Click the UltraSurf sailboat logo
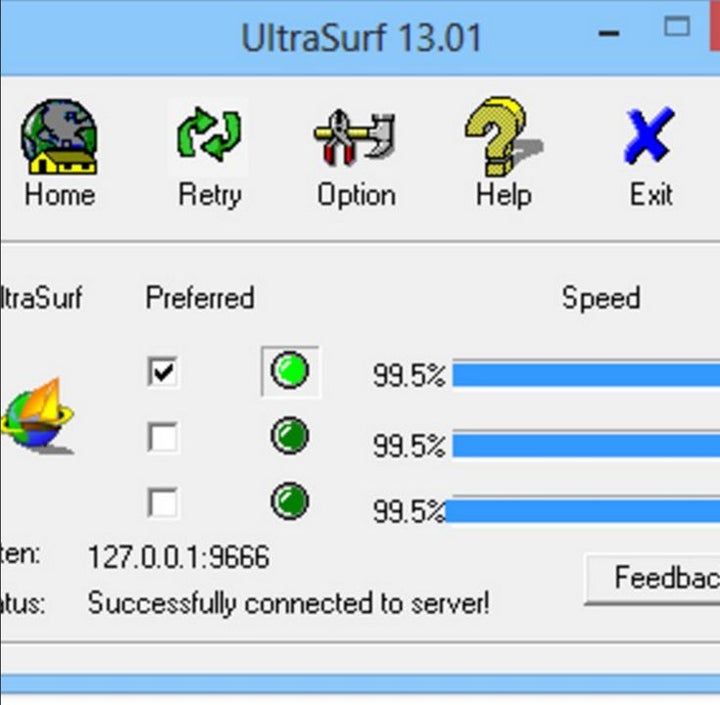 tap(38, 416)
